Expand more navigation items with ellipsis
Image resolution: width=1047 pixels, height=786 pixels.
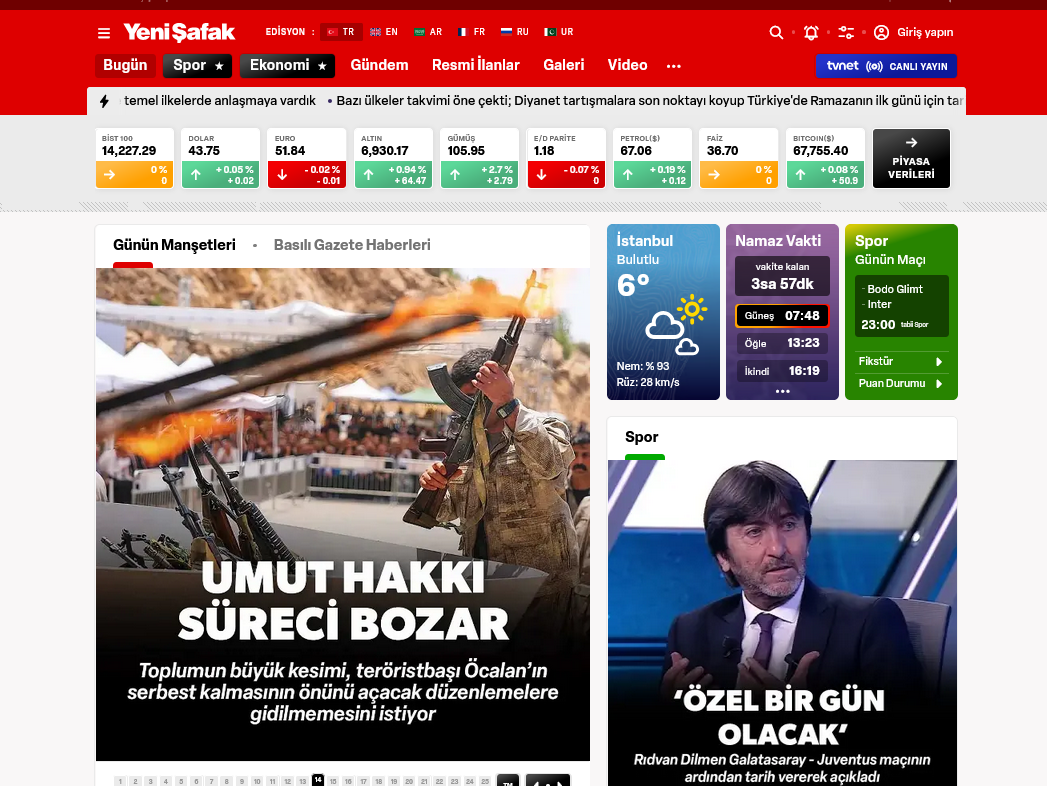673,66
